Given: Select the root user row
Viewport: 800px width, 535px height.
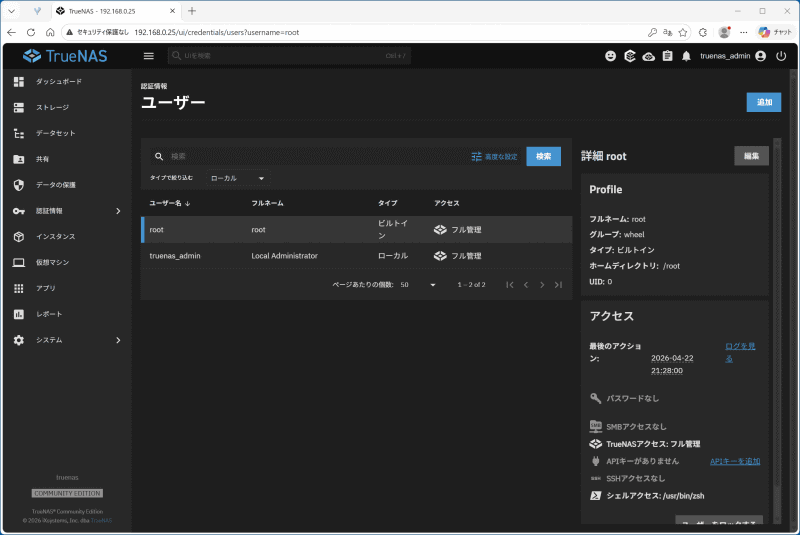Looking at the screenshot, I should tap(357, 230).
